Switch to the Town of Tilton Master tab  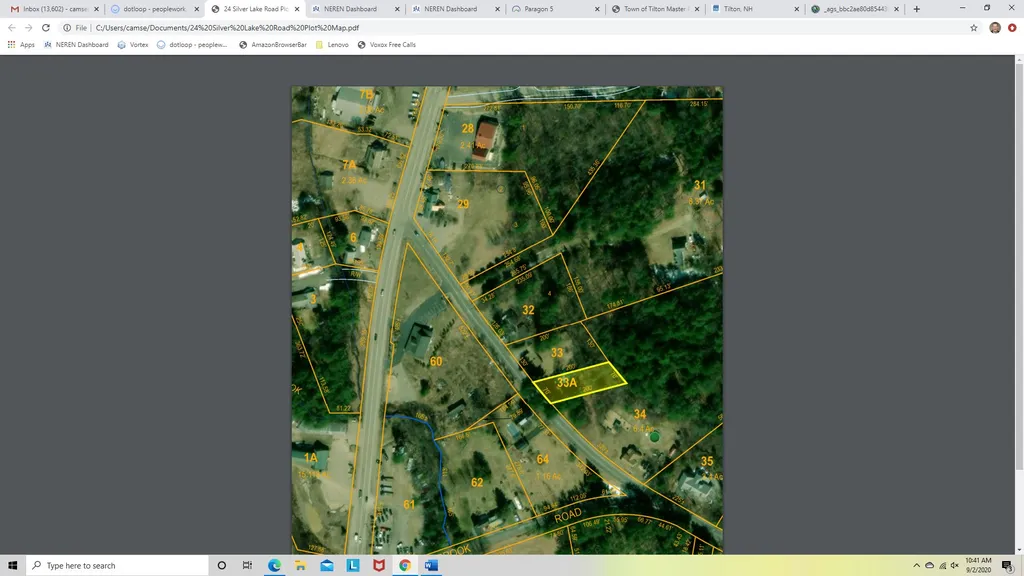coord(655,9)
